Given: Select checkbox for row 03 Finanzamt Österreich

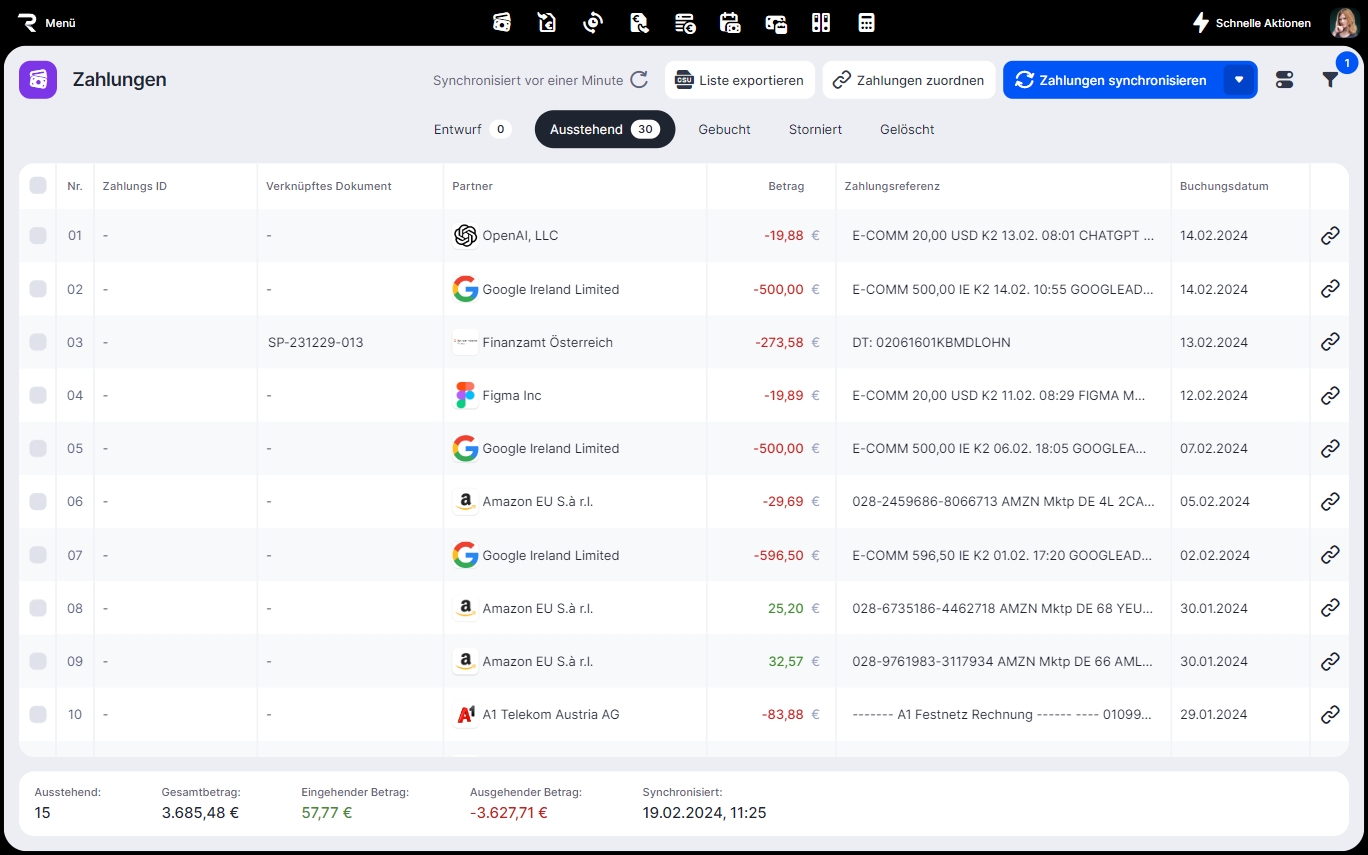Looking at the screenshot, I should (x=38, y=342).
